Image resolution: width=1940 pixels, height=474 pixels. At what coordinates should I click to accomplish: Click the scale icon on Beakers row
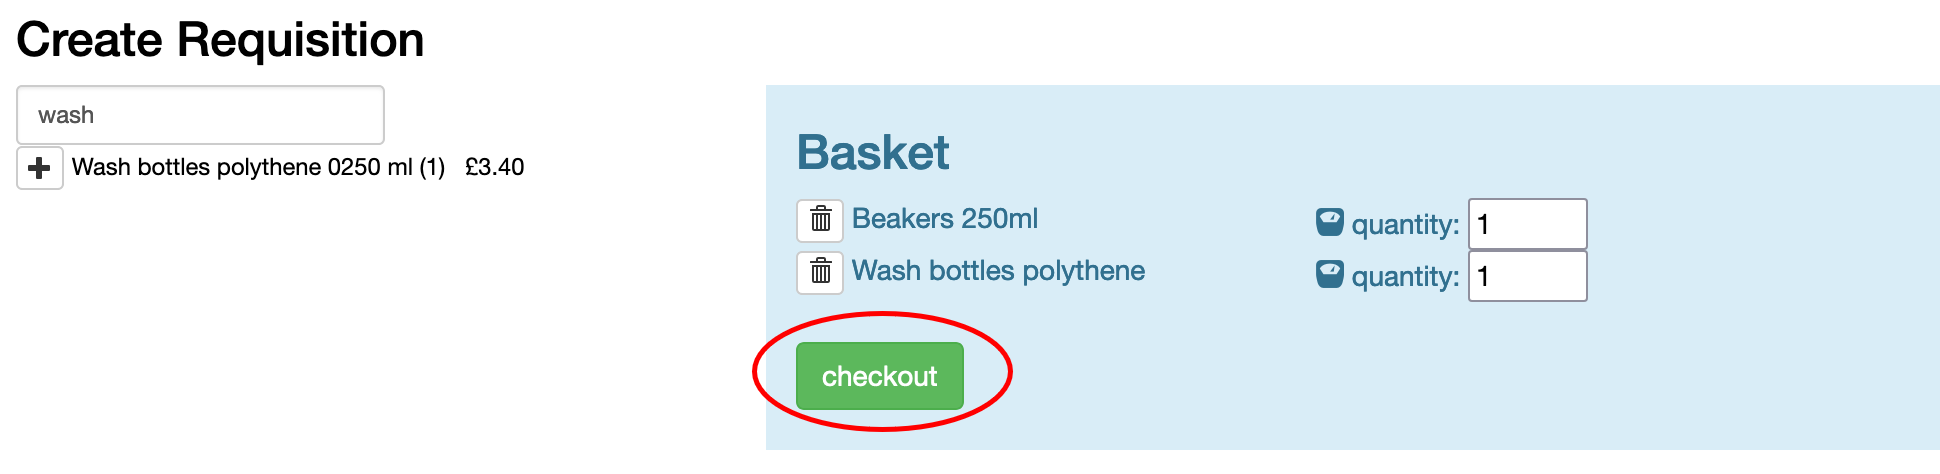coord(1330,222)
